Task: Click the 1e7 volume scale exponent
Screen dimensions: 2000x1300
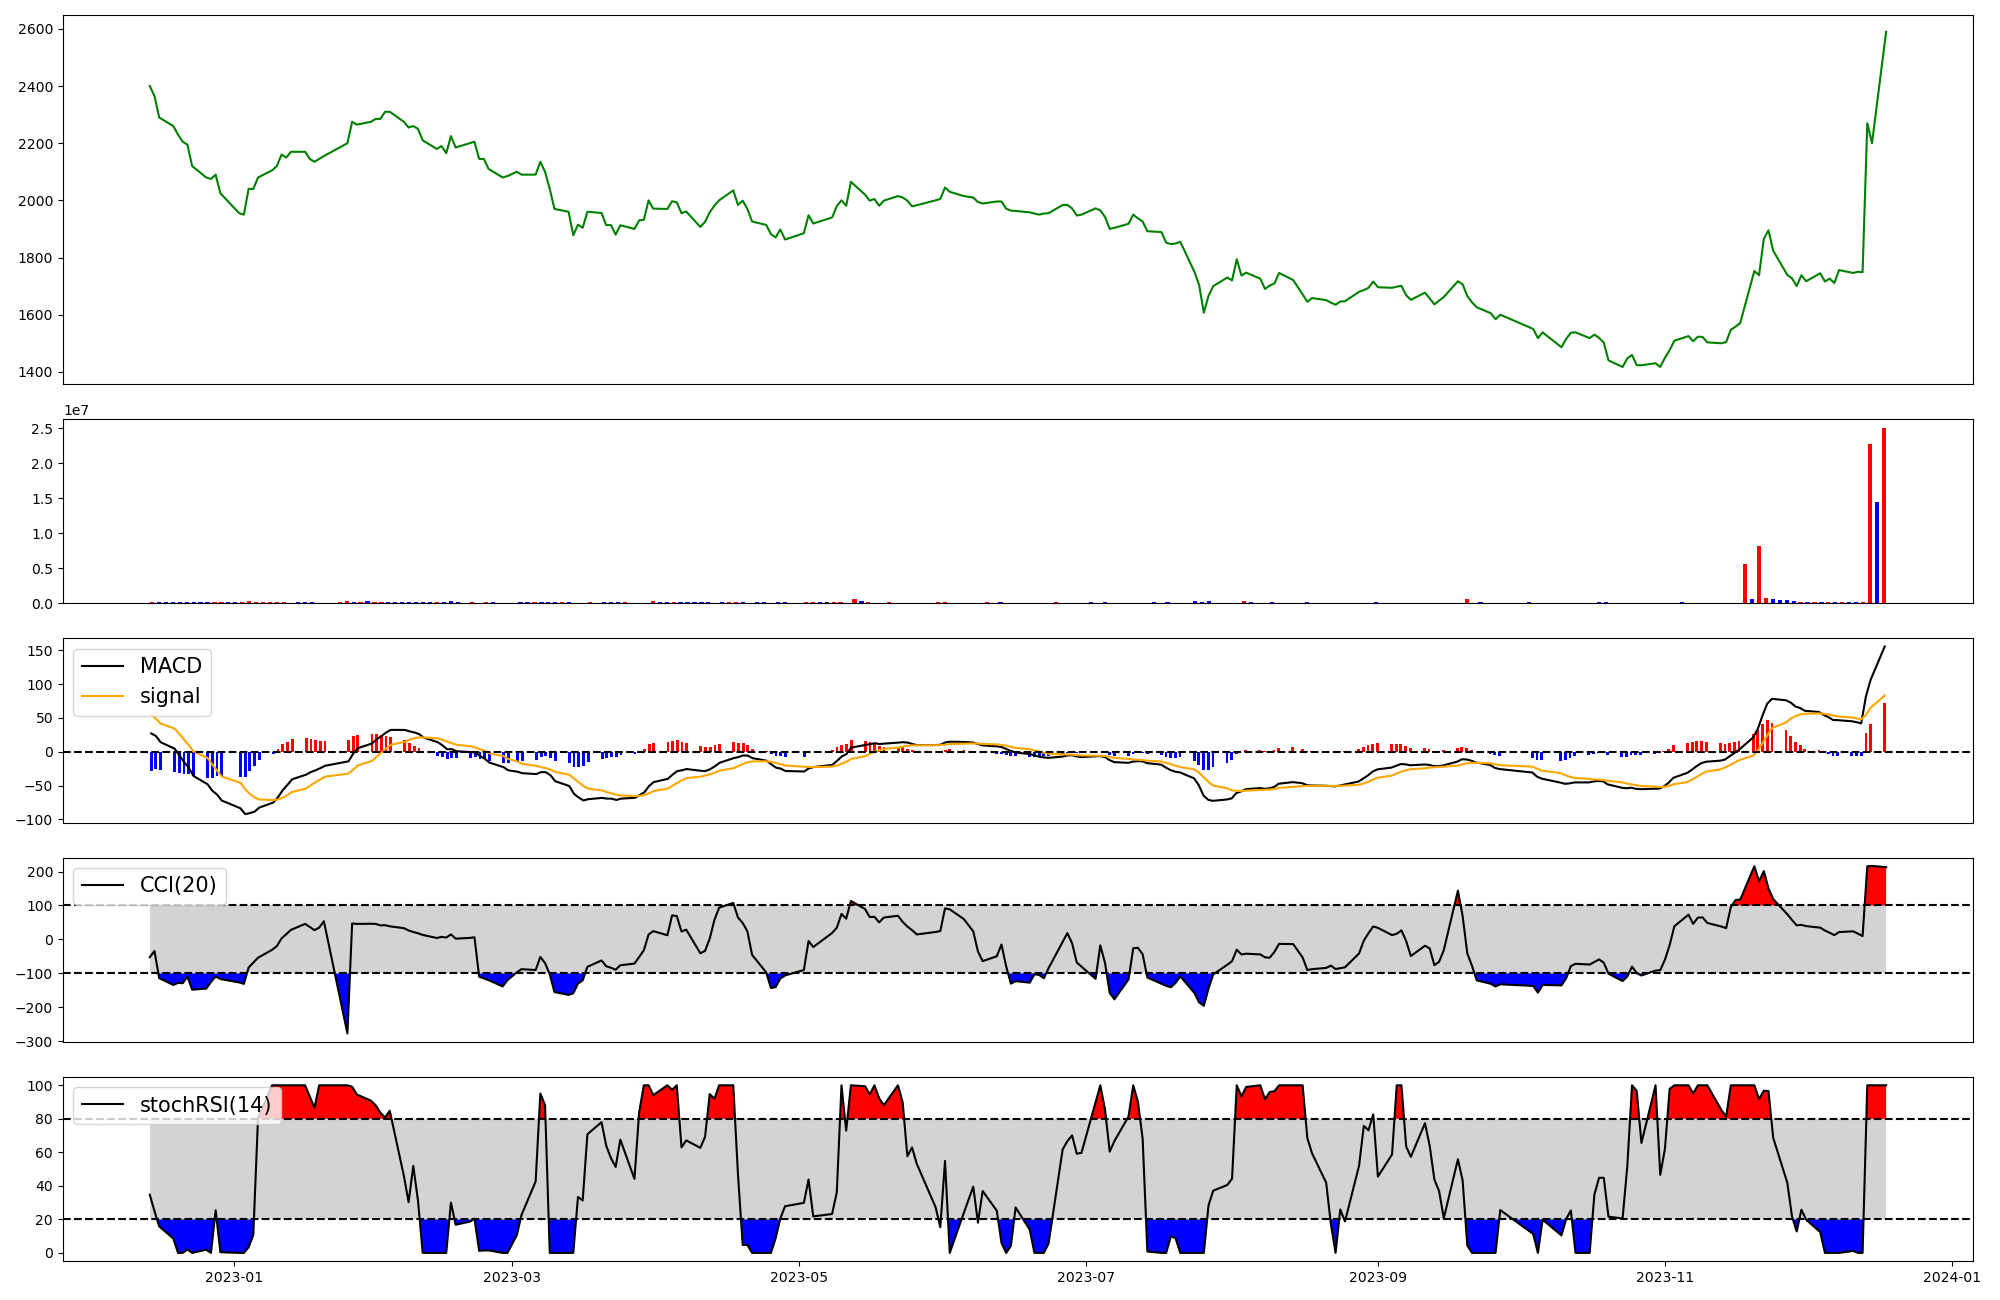Action: (x=76, y=410)
